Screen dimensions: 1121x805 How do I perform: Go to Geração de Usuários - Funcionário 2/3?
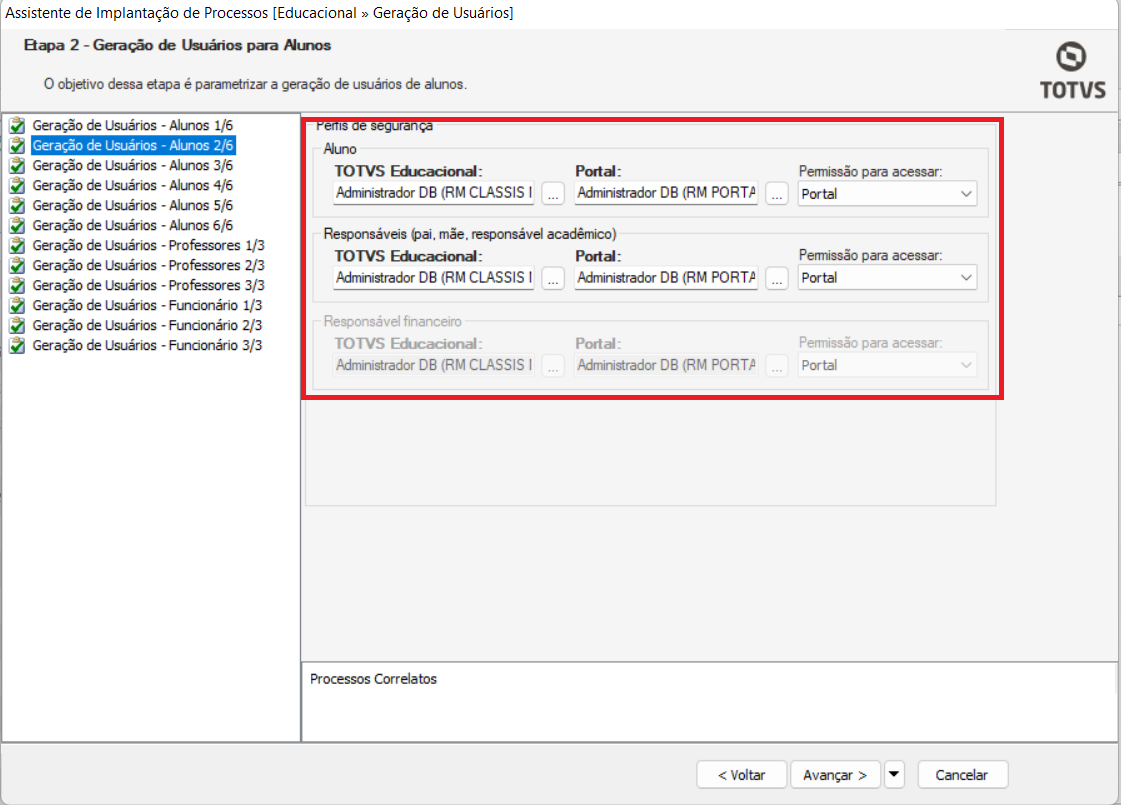click(x=147, y=325)
